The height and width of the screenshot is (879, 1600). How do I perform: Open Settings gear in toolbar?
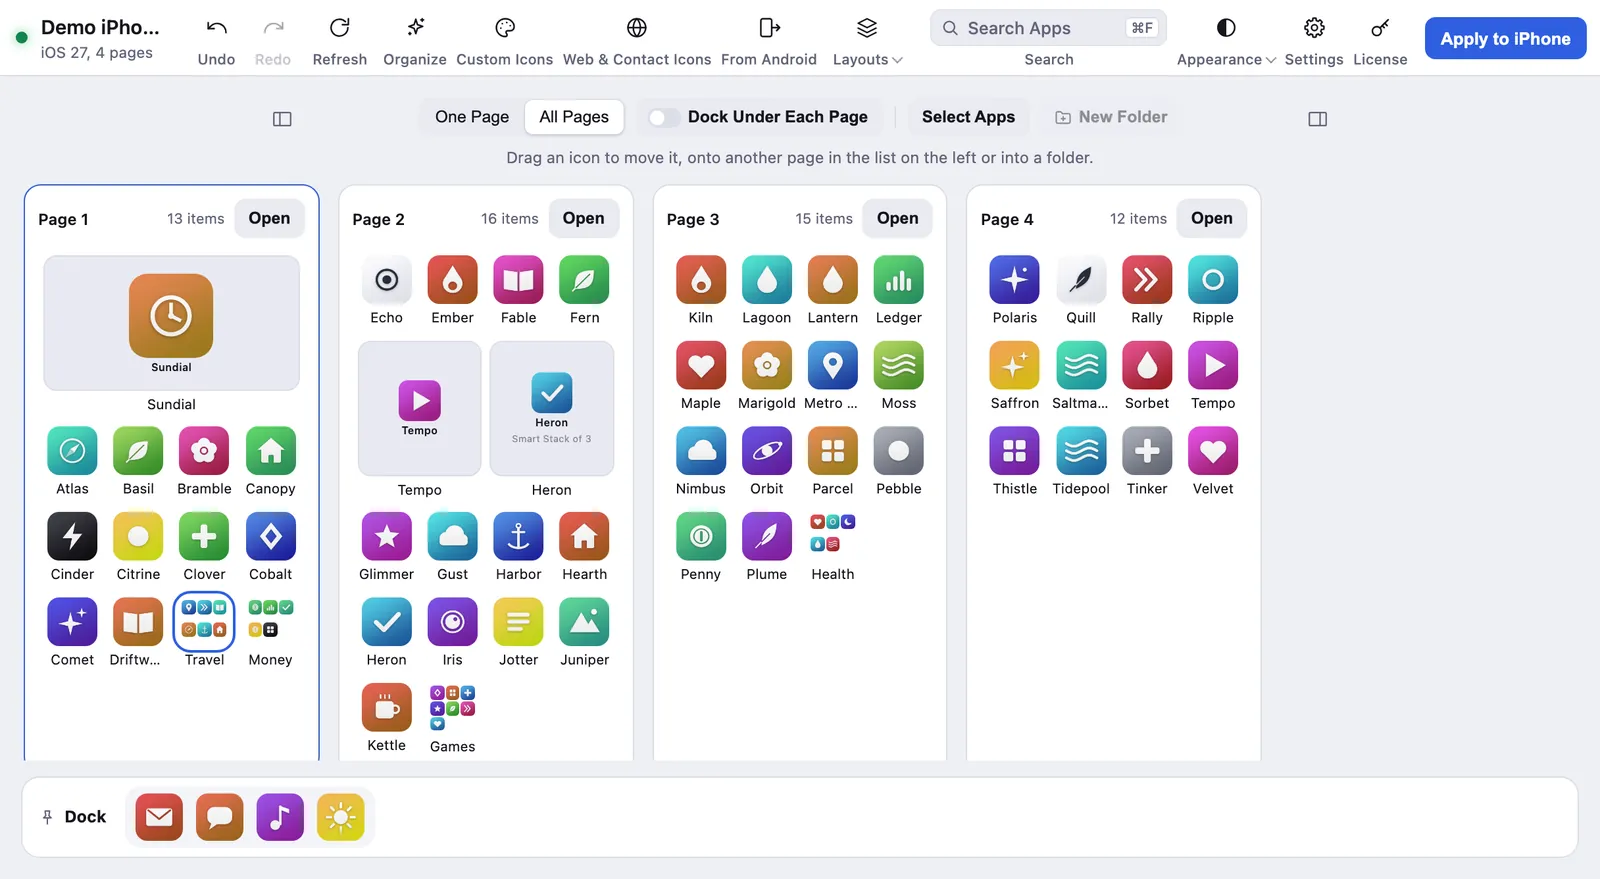pyautogui.click(x=1314, y=28)
